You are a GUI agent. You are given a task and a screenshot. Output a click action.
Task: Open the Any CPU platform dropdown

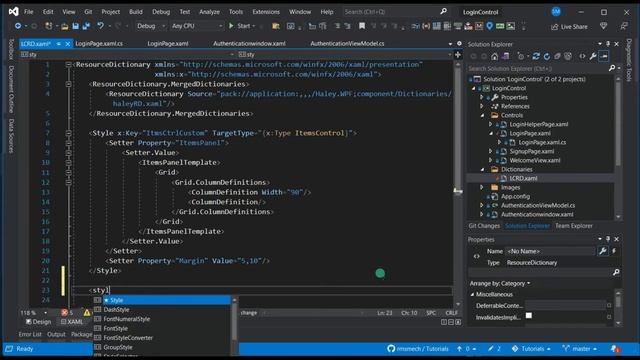click(x=197, y=26)
